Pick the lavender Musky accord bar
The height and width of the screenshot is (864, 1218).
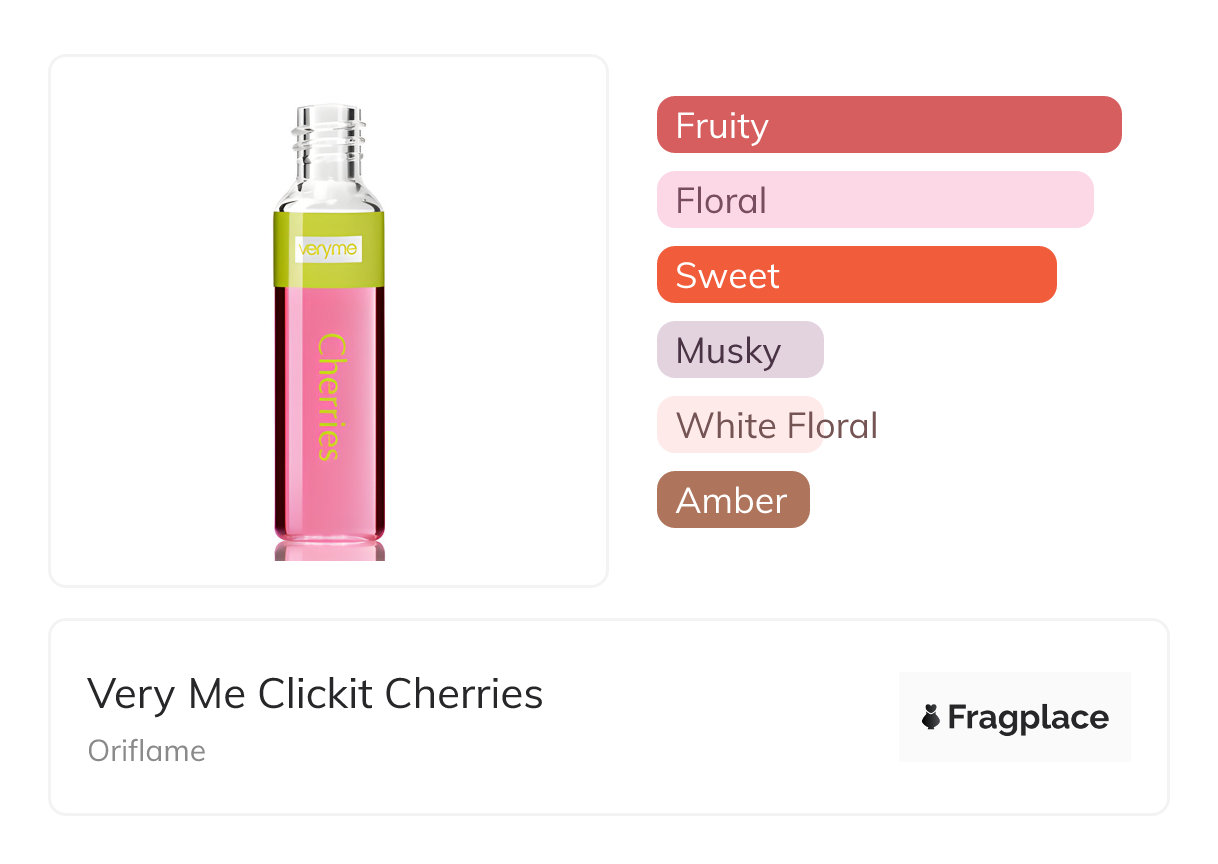(x=739, y=350)
